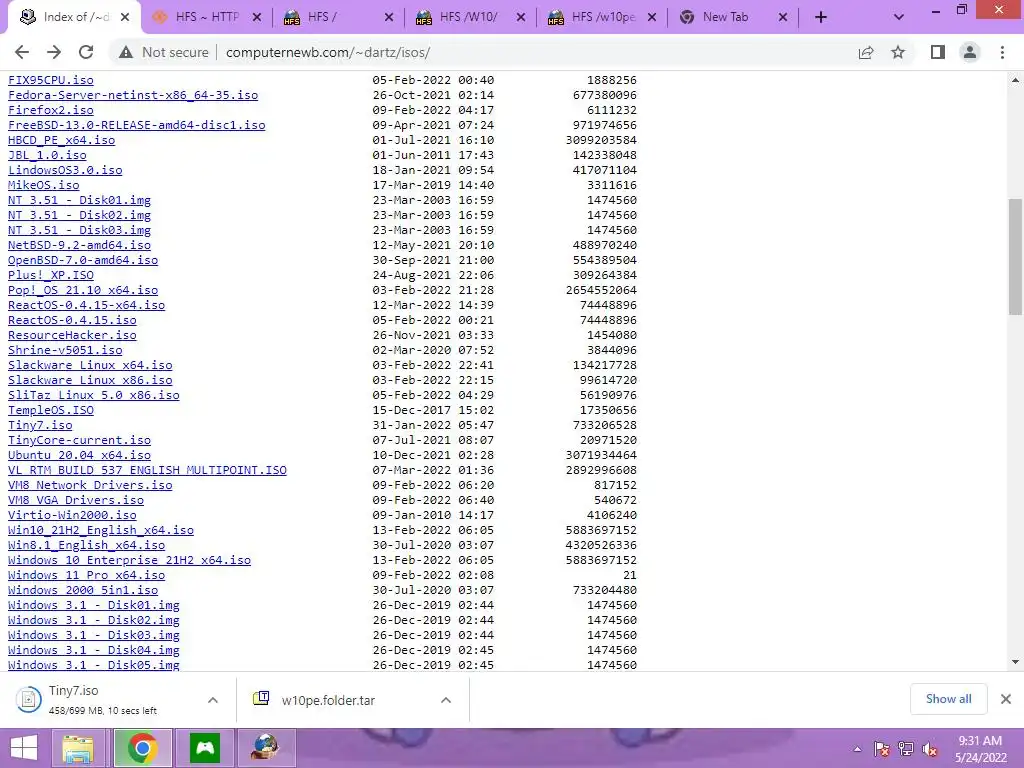Download ReactOS-0.4.15-x64.iso
1024x768 pixels.
pyautogui.click(x=86, y=305)
